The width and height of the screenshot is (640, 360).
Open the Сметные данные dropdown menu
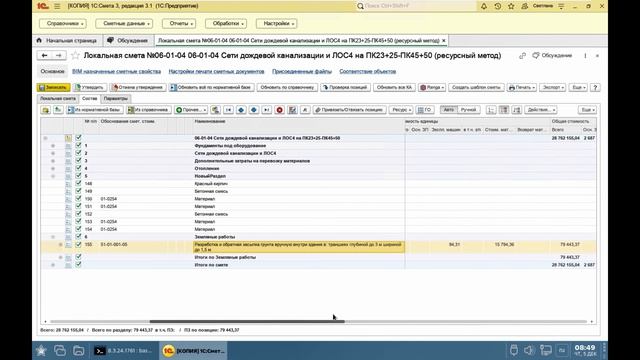click(124, 24)
